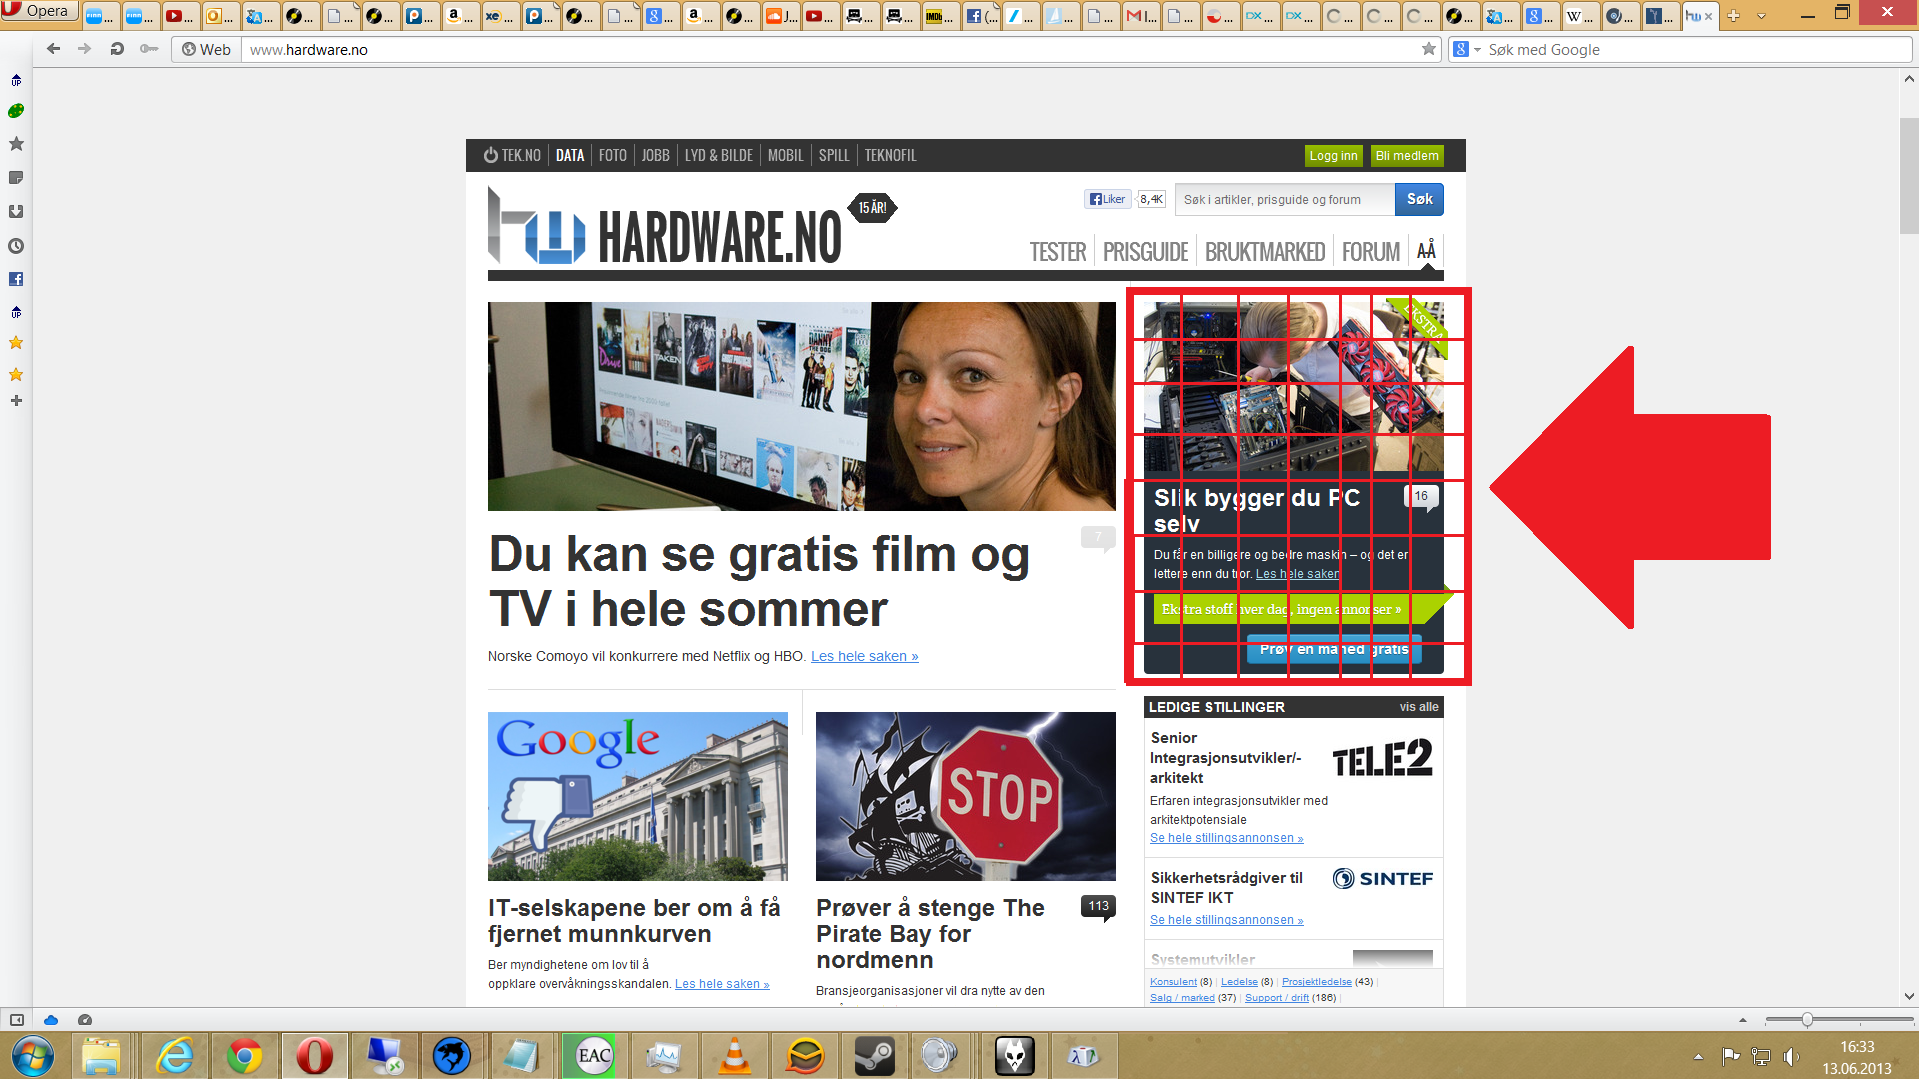Image resolution: width=1919 pixels, height=1079 pixels.
Task: Click vis alle in Ledige stillinger
Action: (x=1419, y=707)
